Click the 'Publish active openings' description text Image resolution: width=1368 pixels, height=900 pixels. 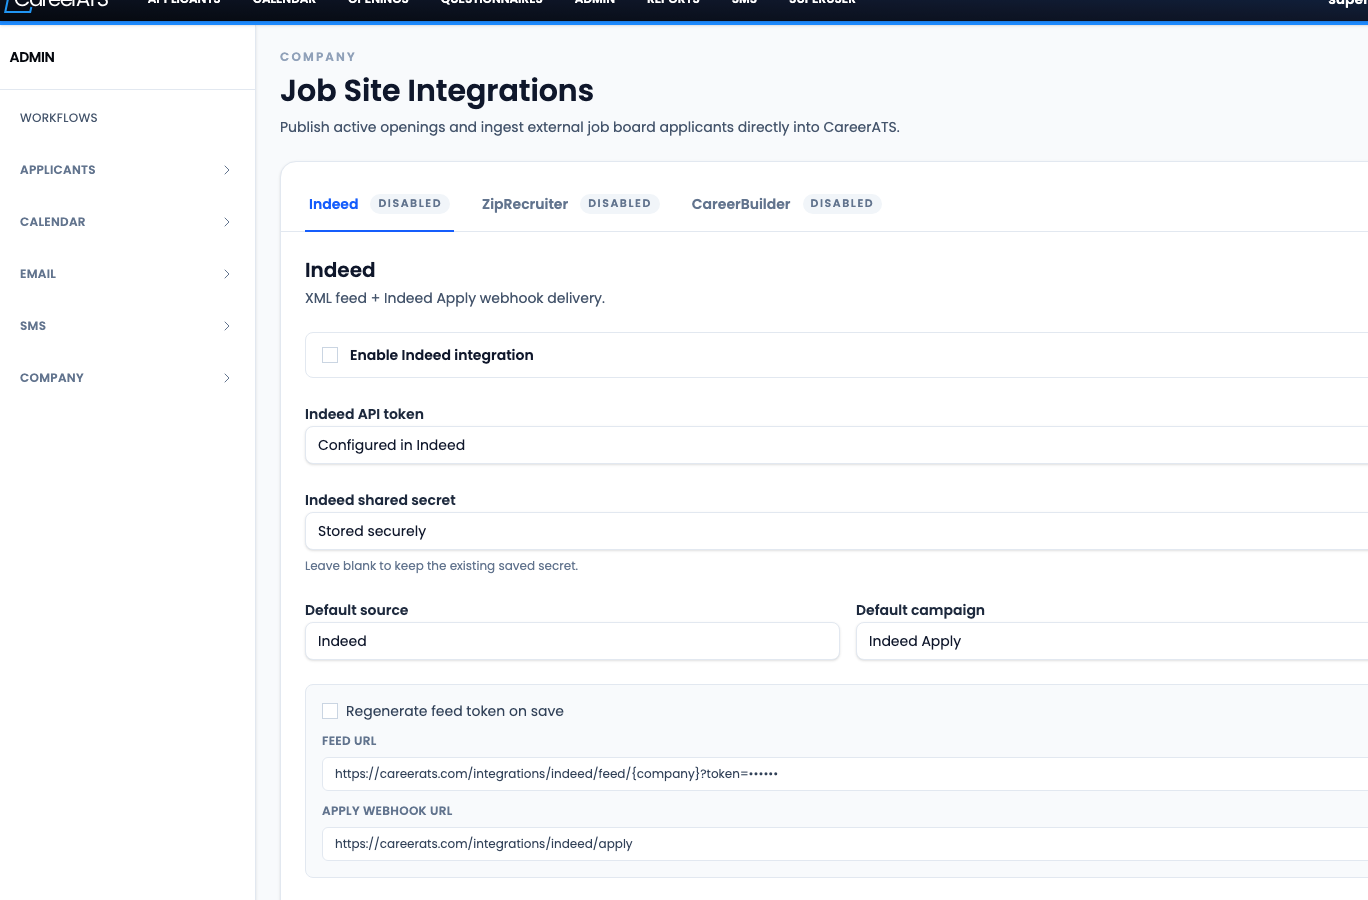point(590,127)
